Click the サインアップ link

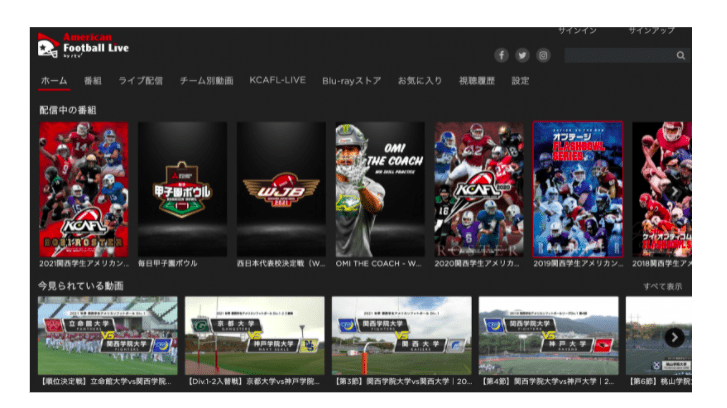(x=651, y=31)
